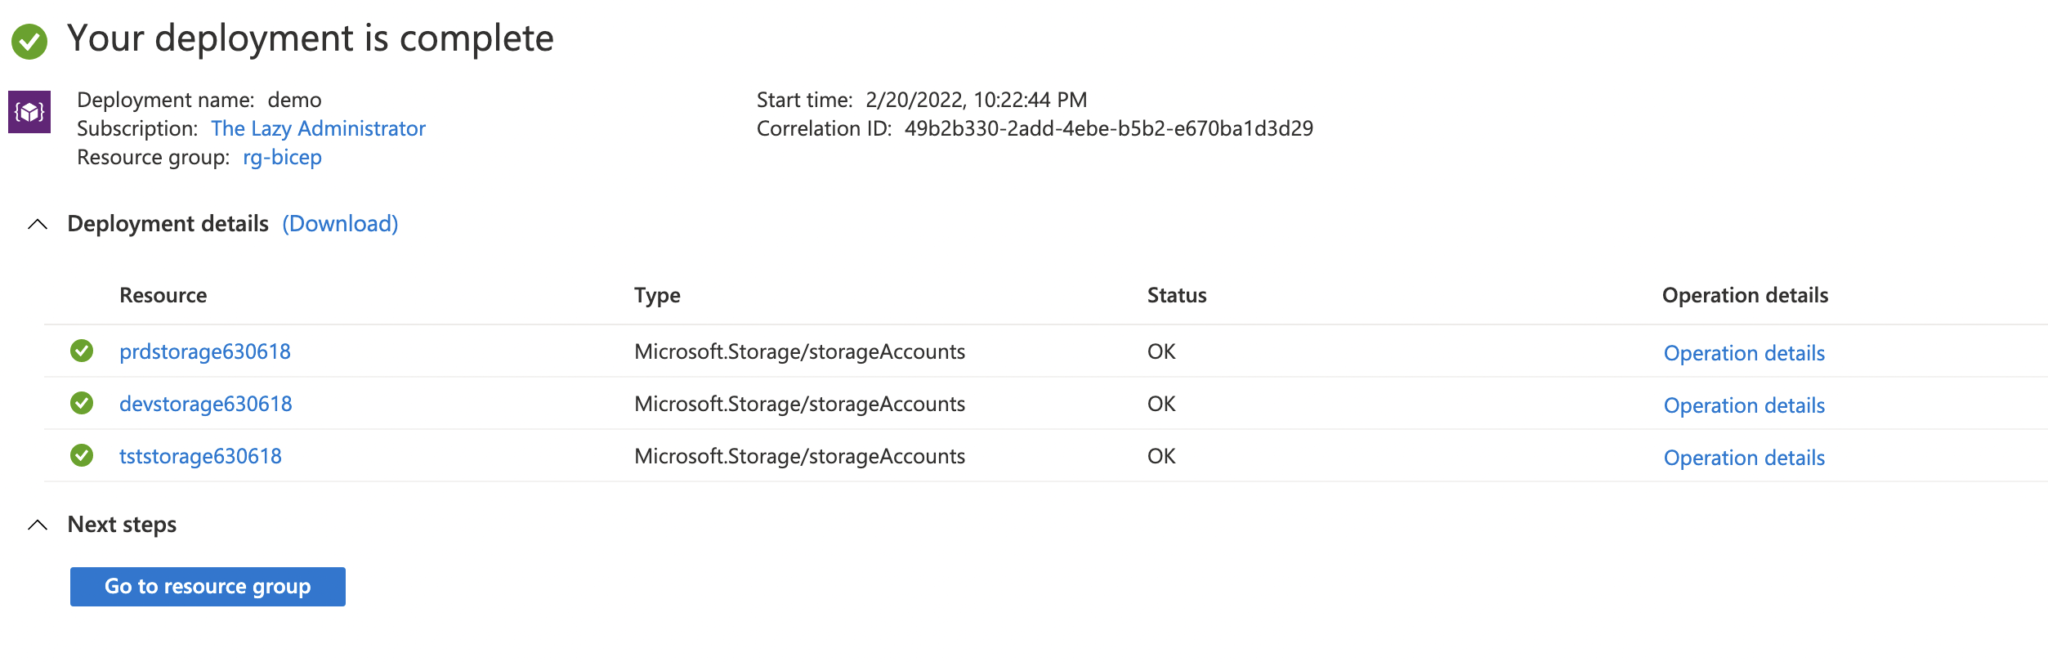Open The Lazy Administrator subscription link
This screenshot has width=2048, height=662.
[318, 128]
